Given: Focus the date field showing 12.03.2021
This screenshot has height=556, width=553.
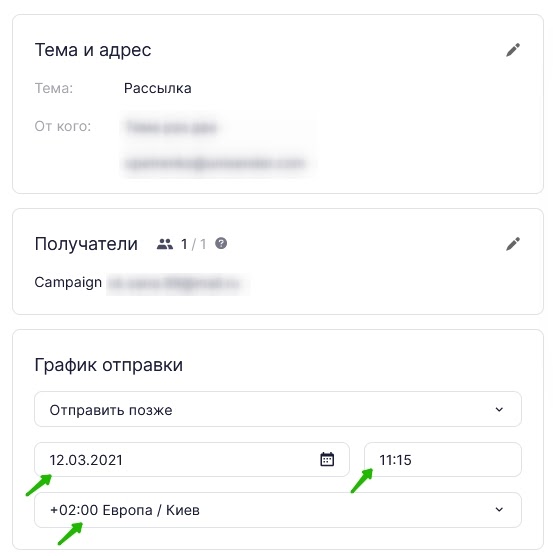Looking at the screenshot, I should coord(192,460).
